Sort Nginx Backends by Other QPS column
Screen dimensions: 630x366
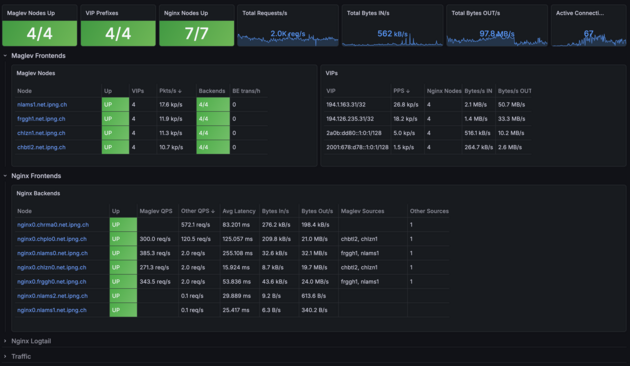(x=197, y=211)
